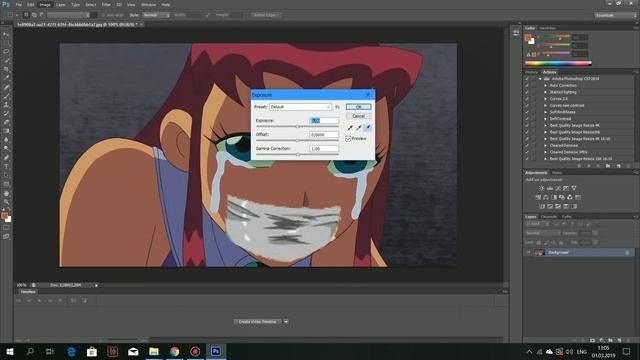Switch to the Swatches tab
The image size is (640, 360).
pos(548,28)
